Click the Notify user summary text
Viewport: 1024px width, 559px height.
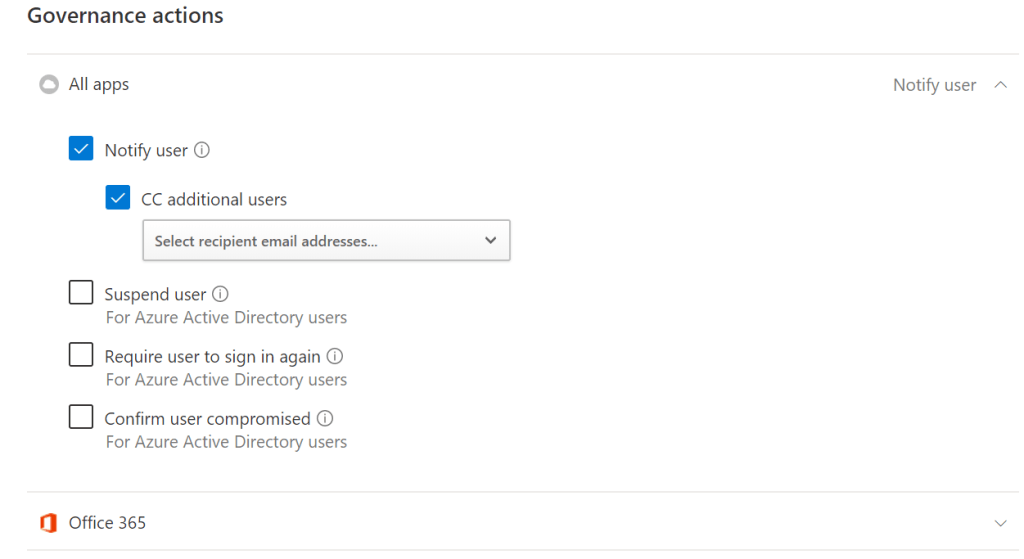point(934,85)
